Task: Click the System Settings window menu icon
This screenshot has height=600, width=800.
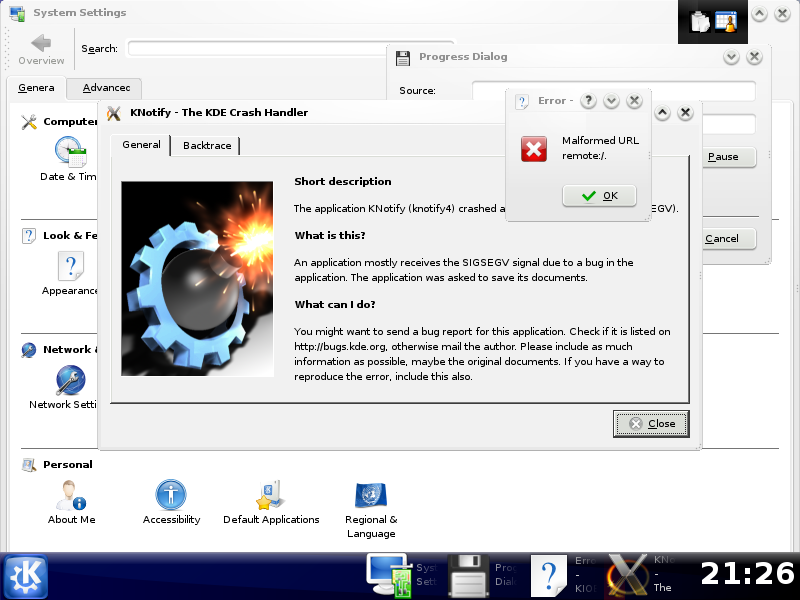Action: (17, 13)
